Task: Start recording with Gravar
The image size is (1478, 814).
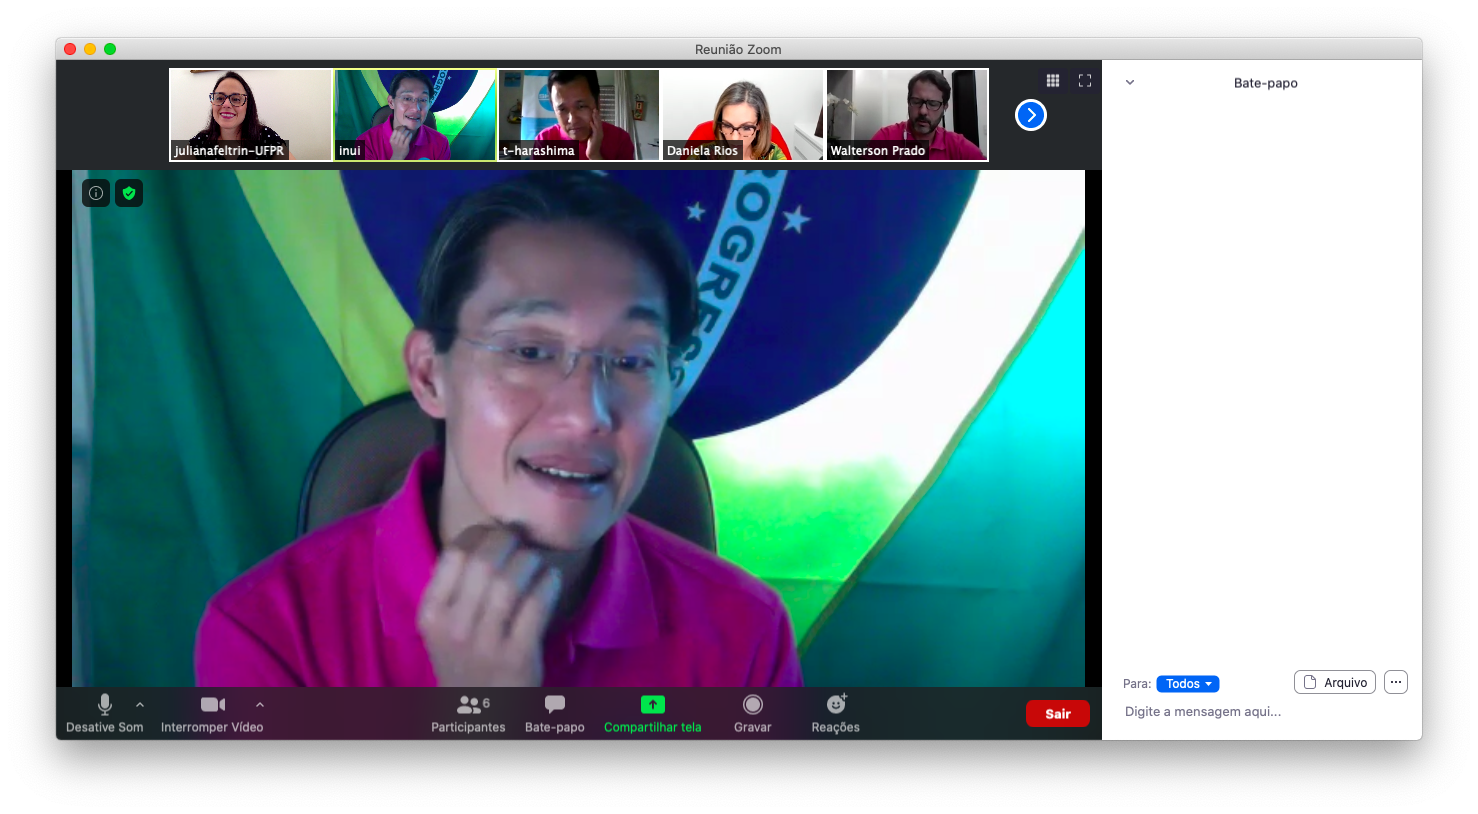Action: point(752,713)
